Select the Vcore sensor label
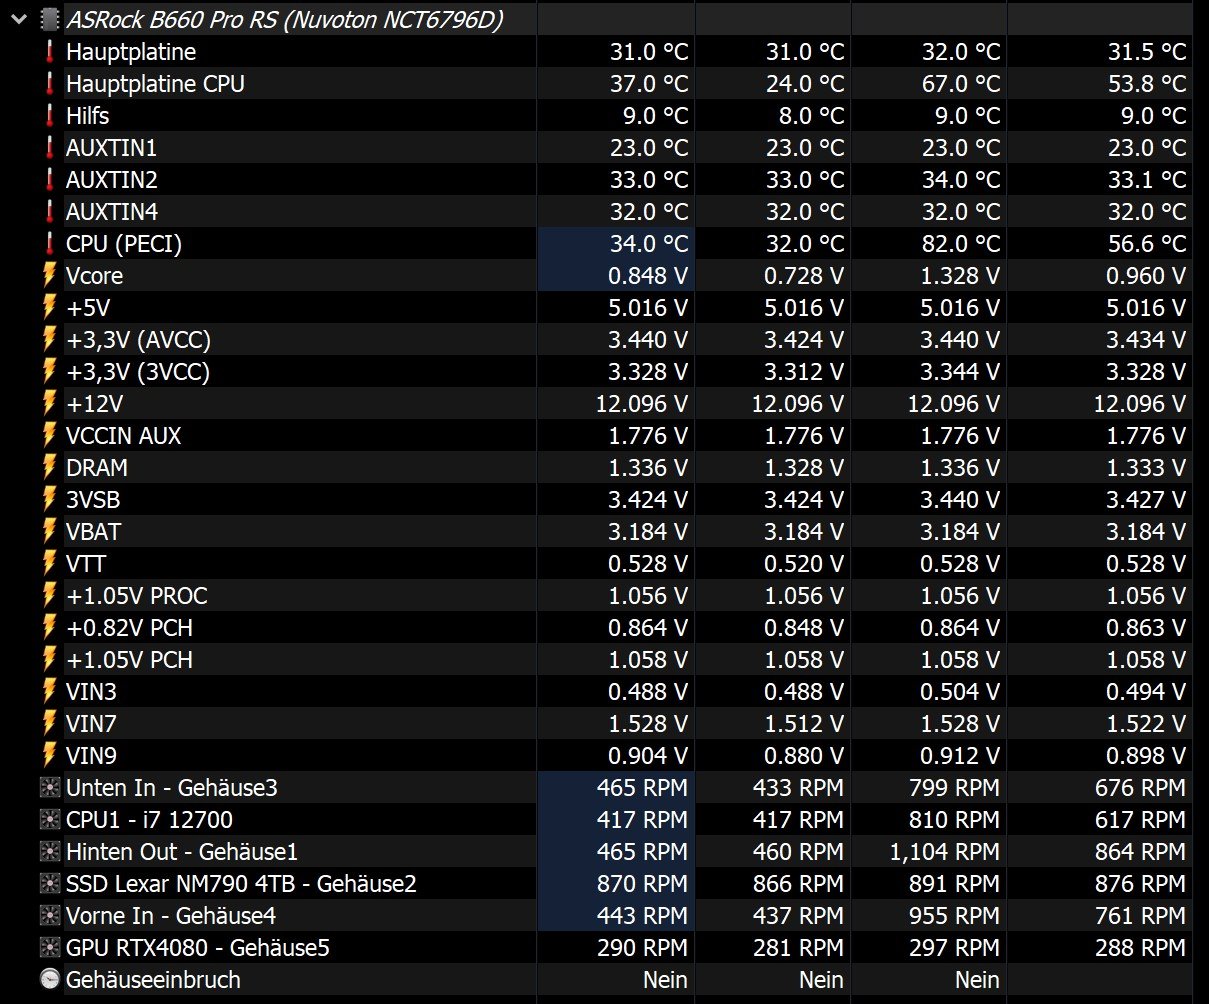 [95, 276]
